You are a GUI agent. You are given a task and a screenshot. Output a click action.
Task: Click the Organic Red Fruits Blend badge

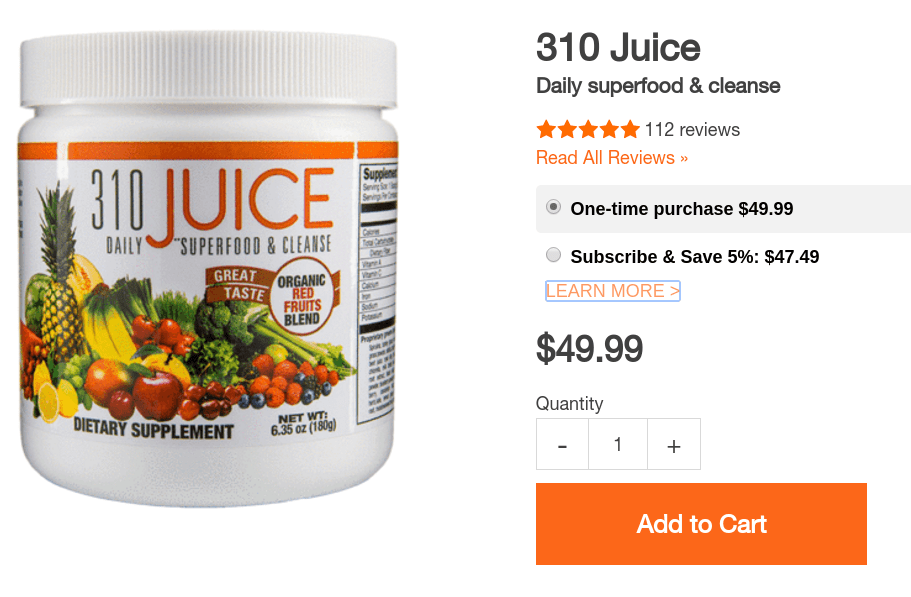(x=302, y=297)
